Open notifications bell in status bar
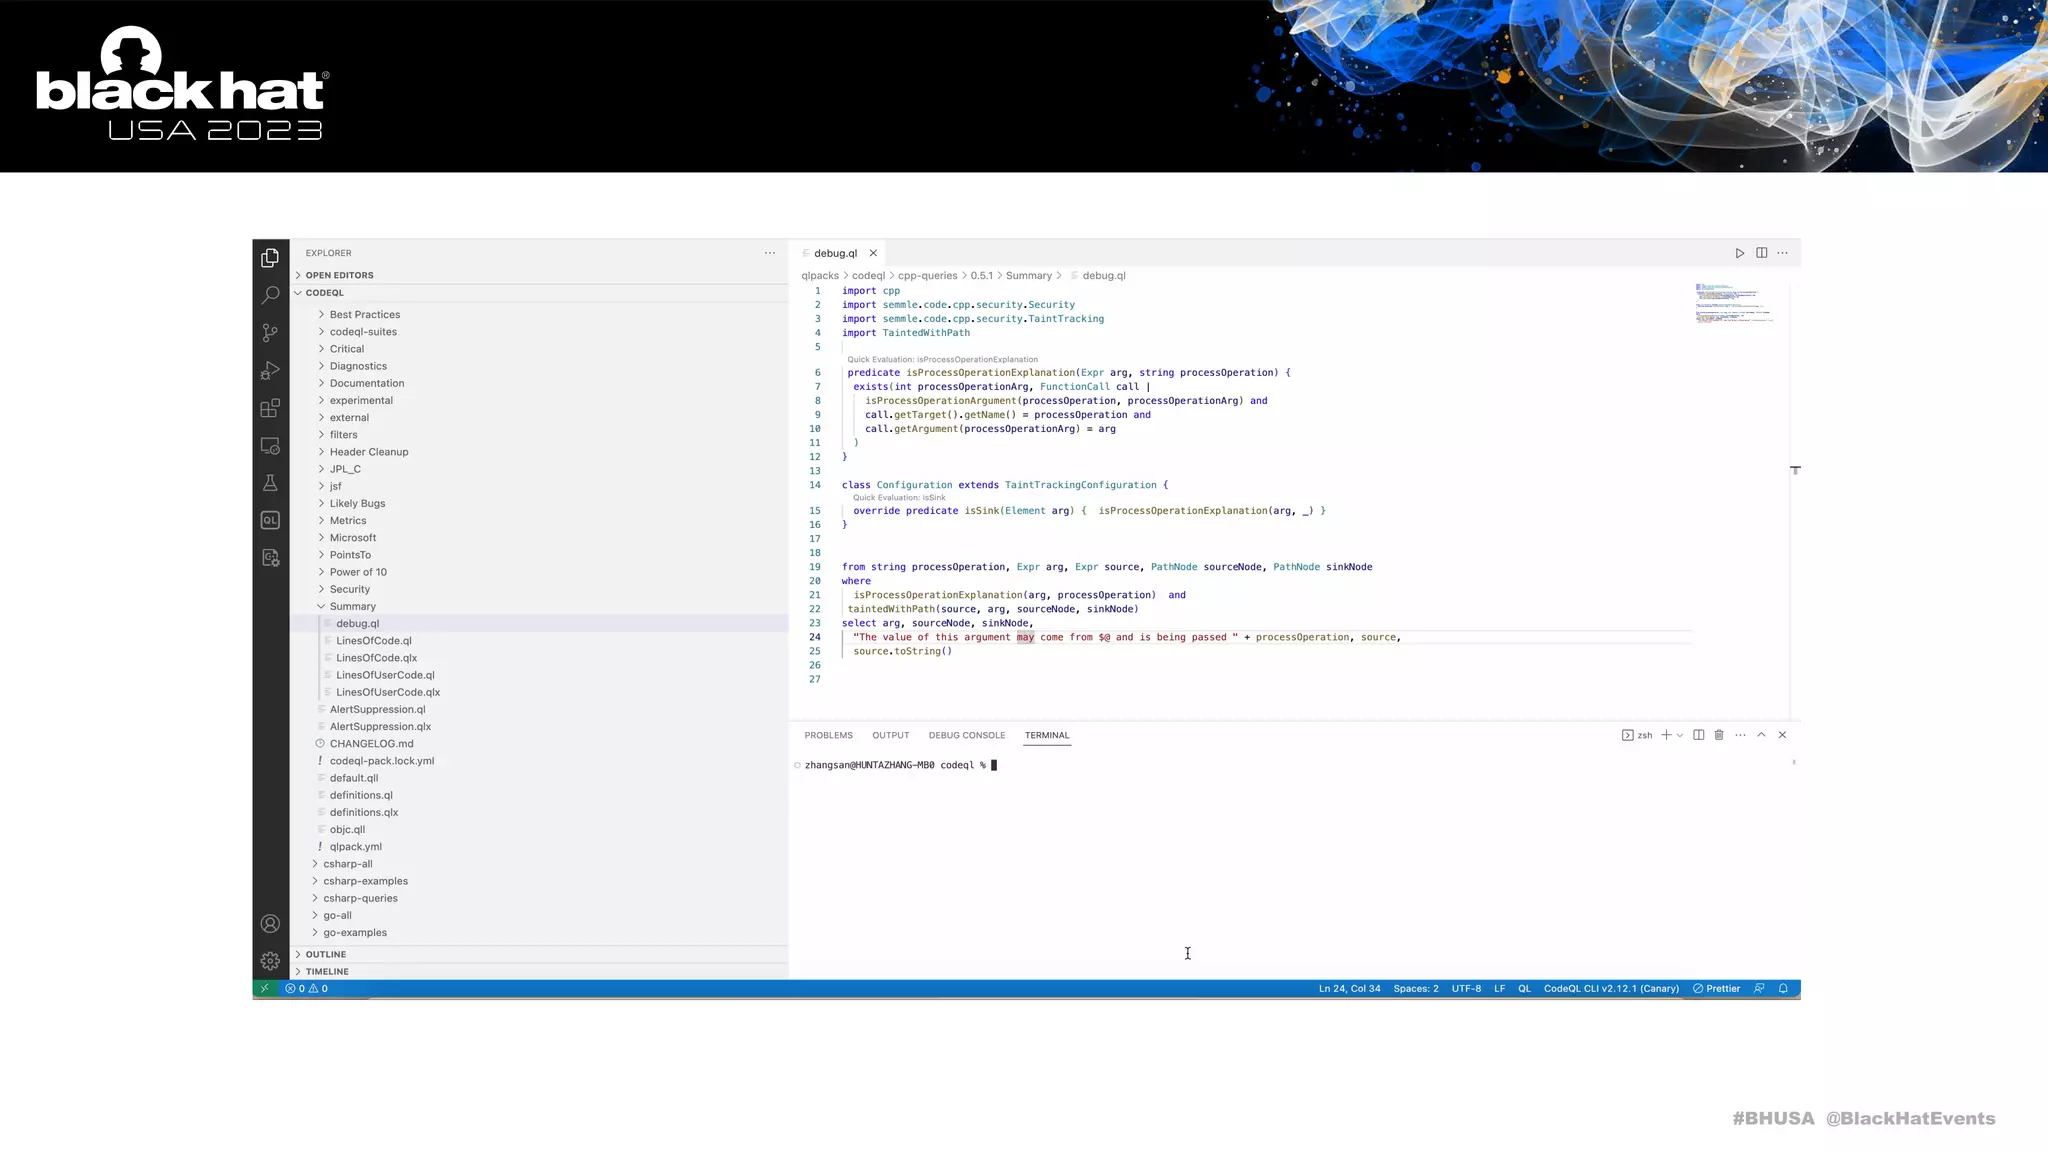This screenshot has width=2048, height=1152. click(1783, 988)
